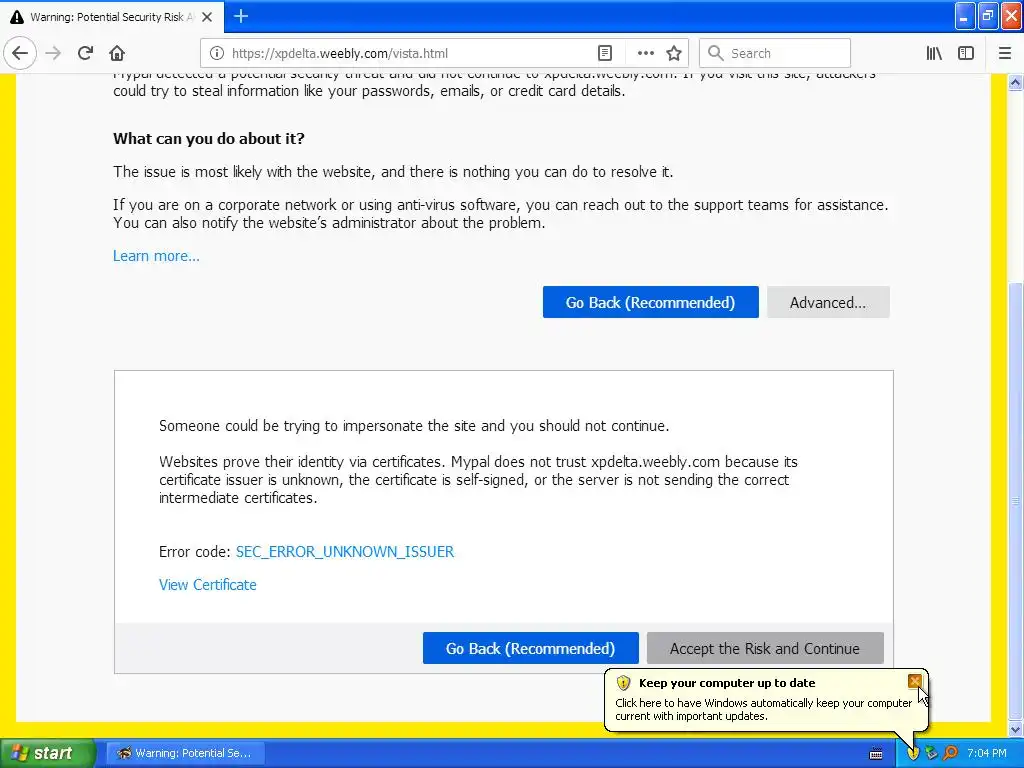Click the page scrollbar up arrow
The image size is (1024, 768).
pyautogui.click(x=1015, y=82)
